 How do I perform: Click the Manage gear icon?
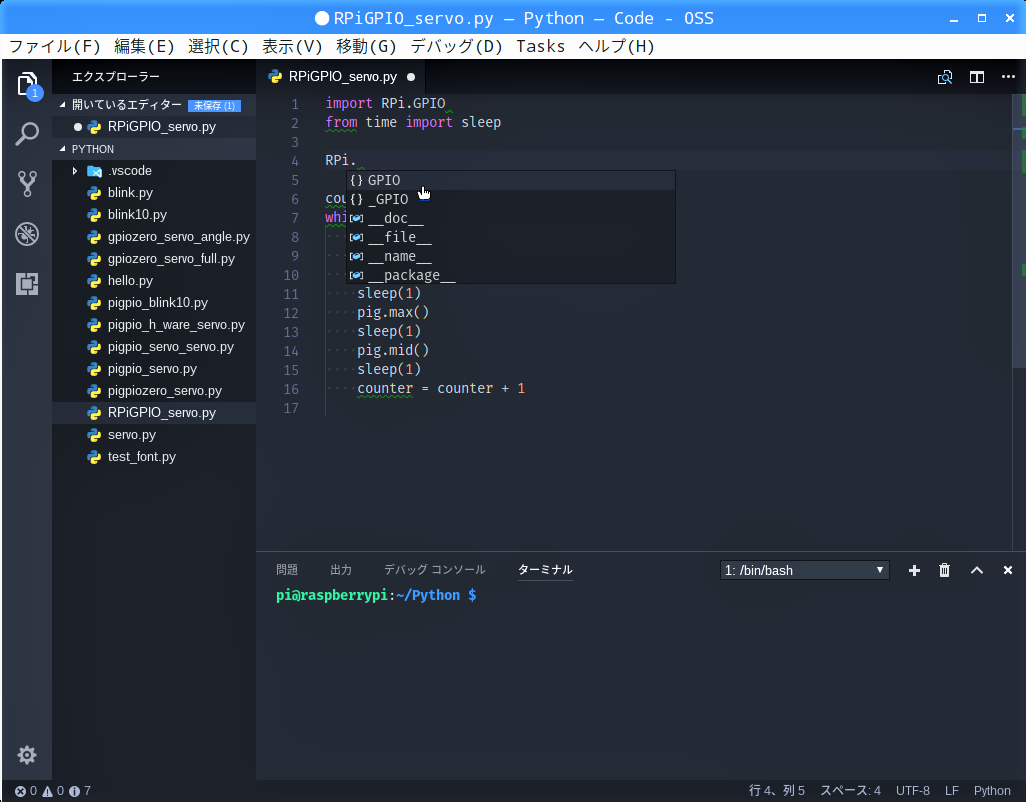pyautogui.click(x=27, y=755)
